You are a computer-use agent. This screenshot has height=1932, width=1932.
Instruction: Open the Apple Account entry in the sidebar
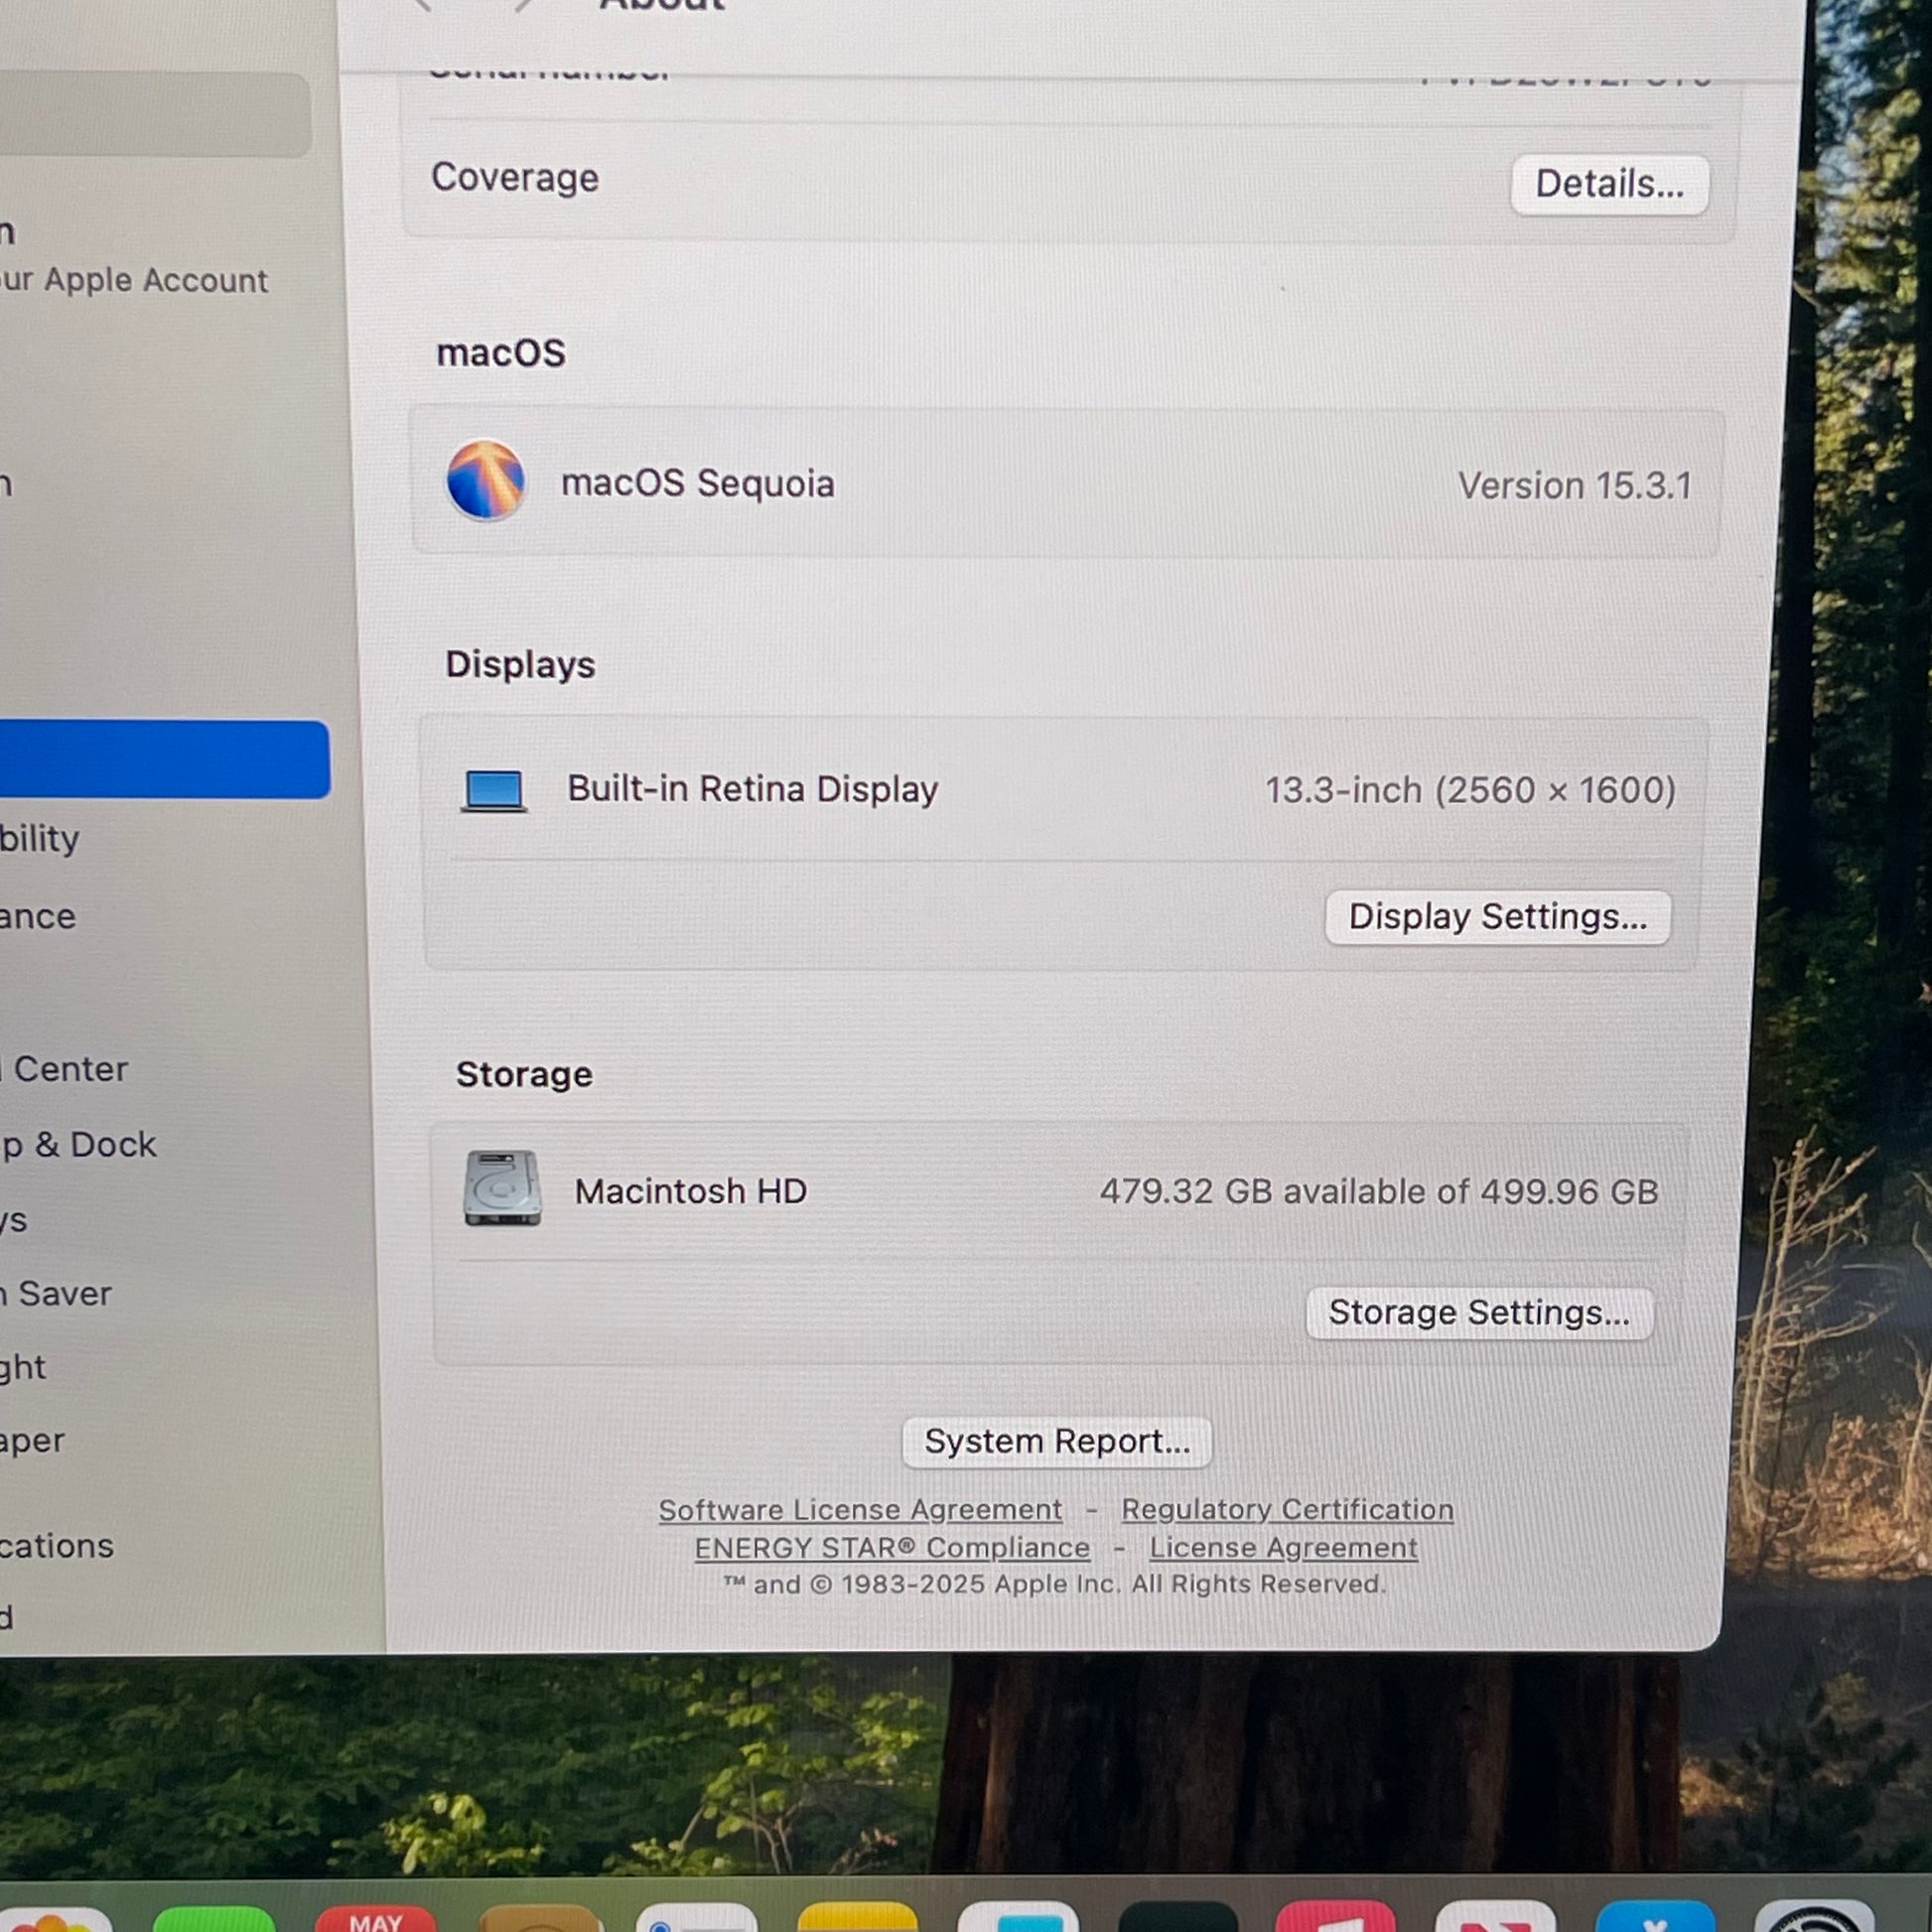coord(135,257)
